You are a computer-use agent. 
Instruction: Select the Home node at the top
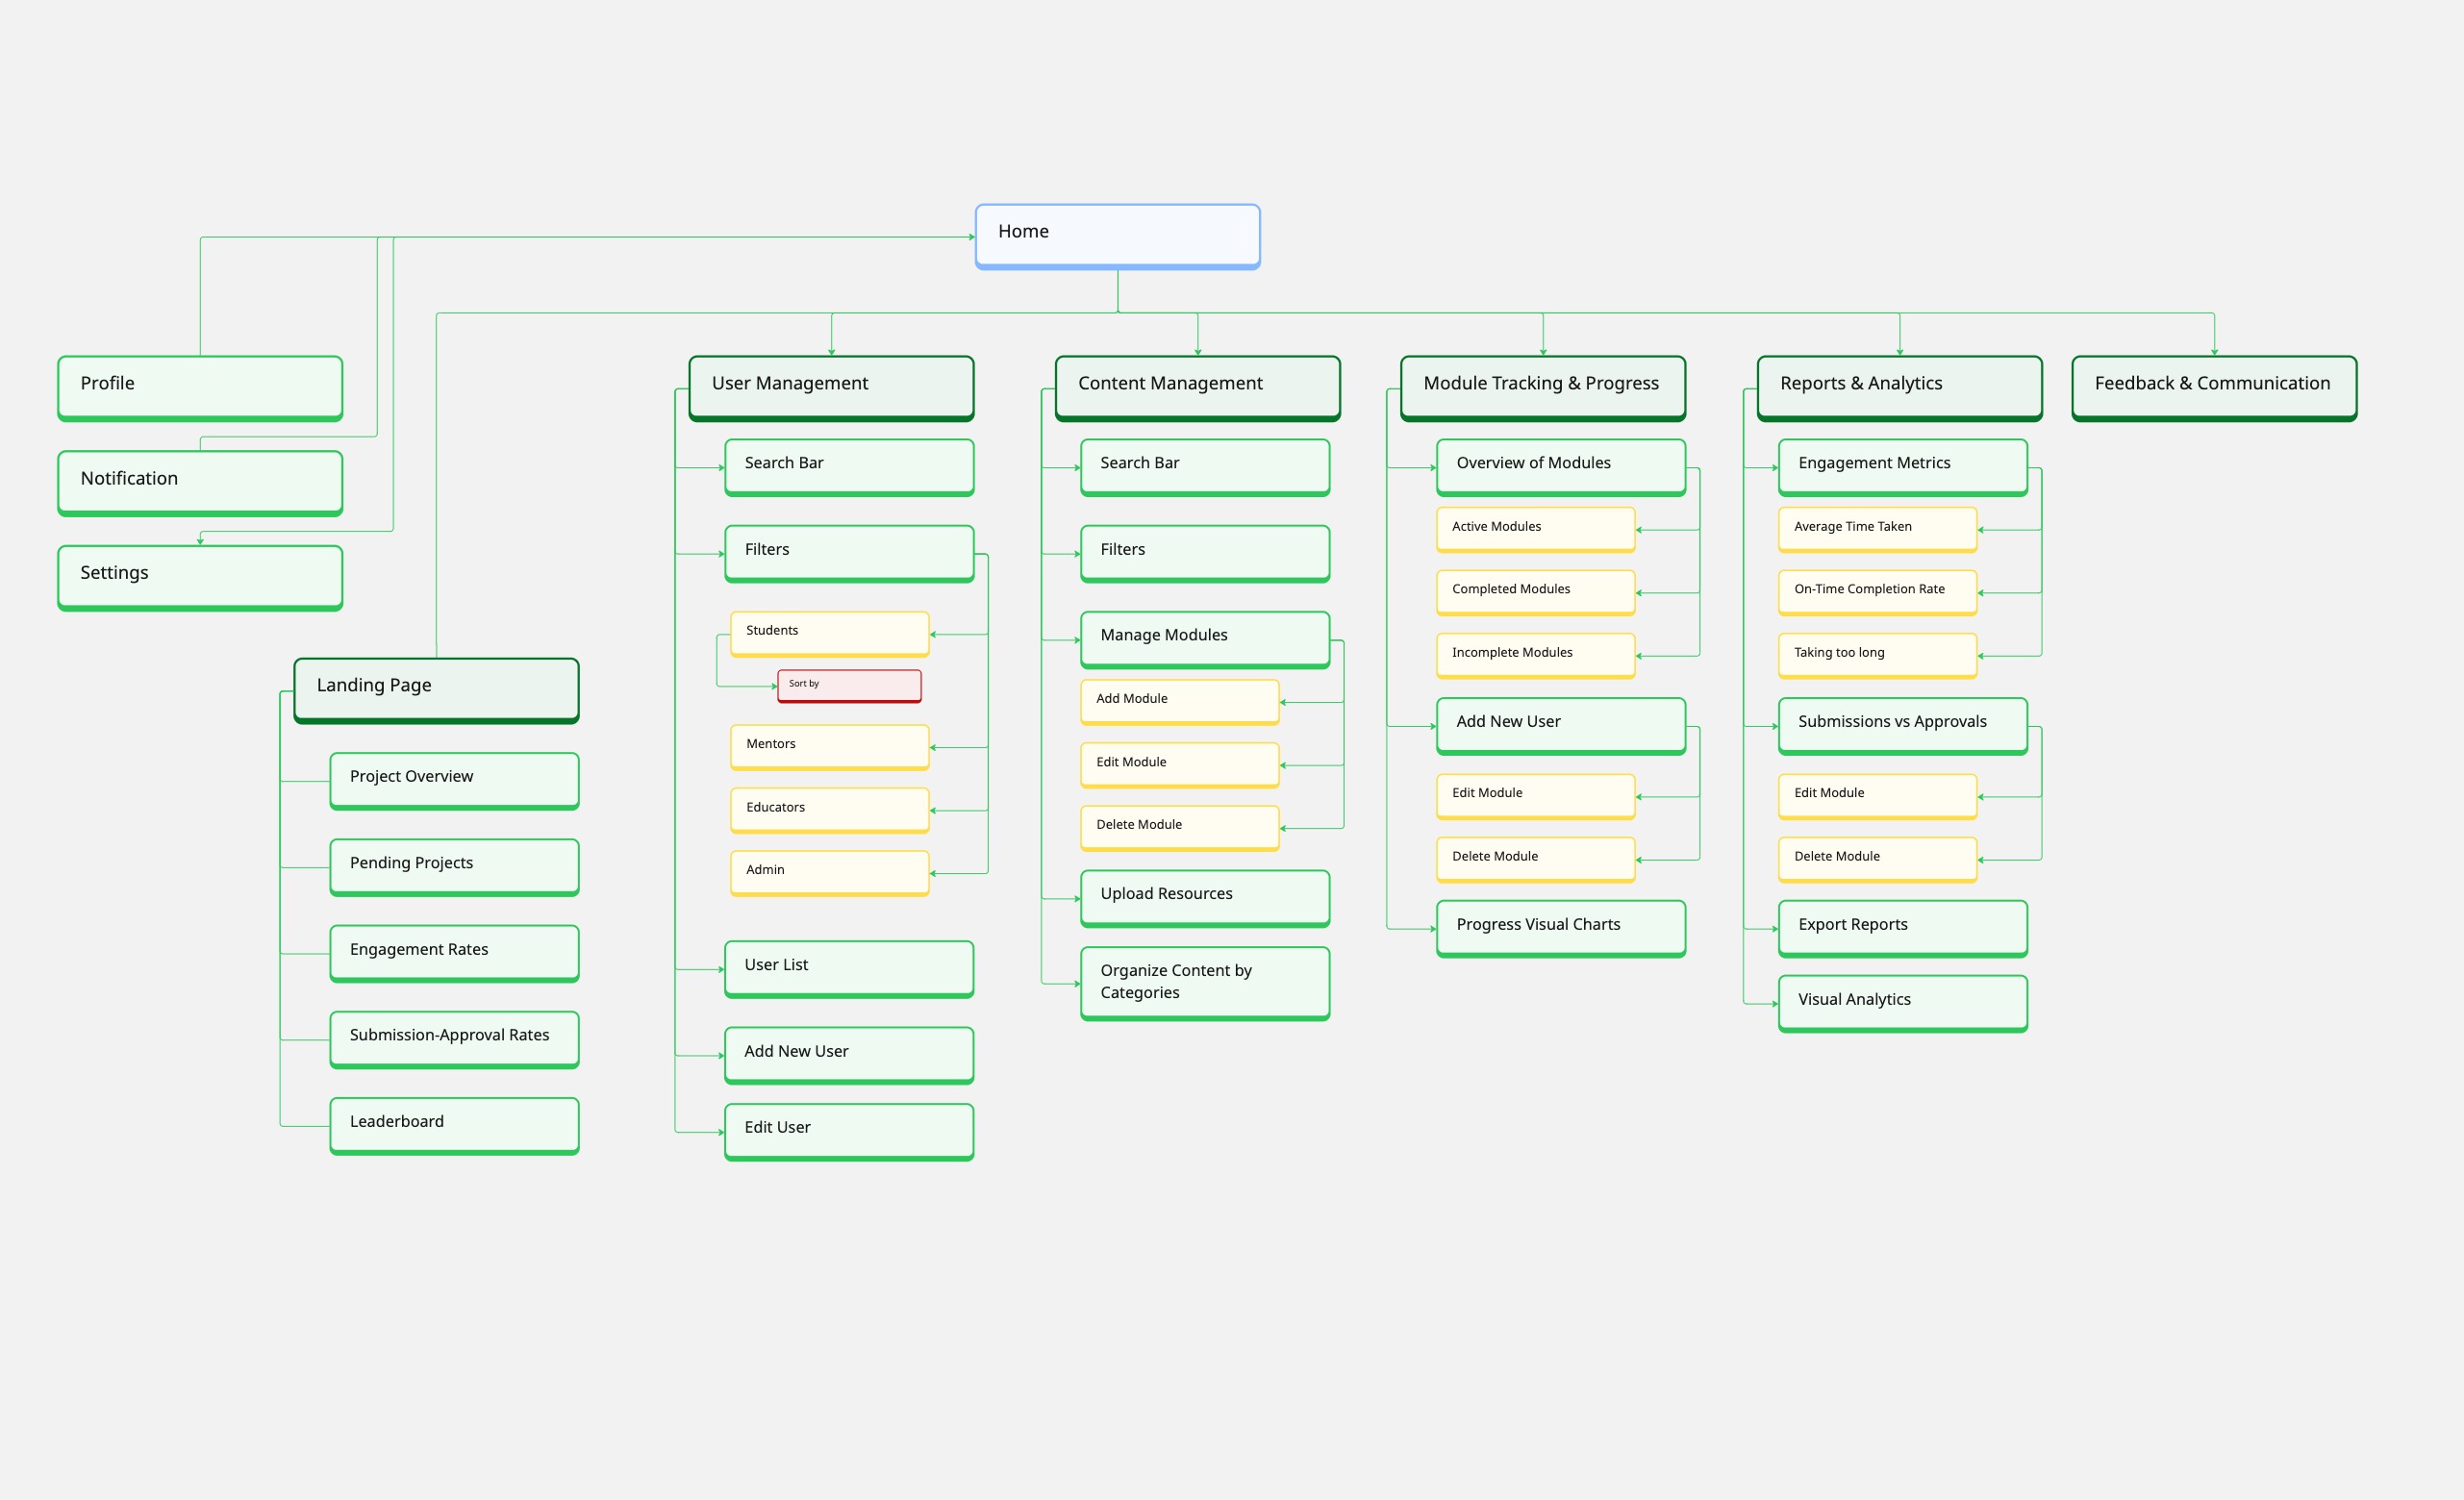coord(1117,235)
